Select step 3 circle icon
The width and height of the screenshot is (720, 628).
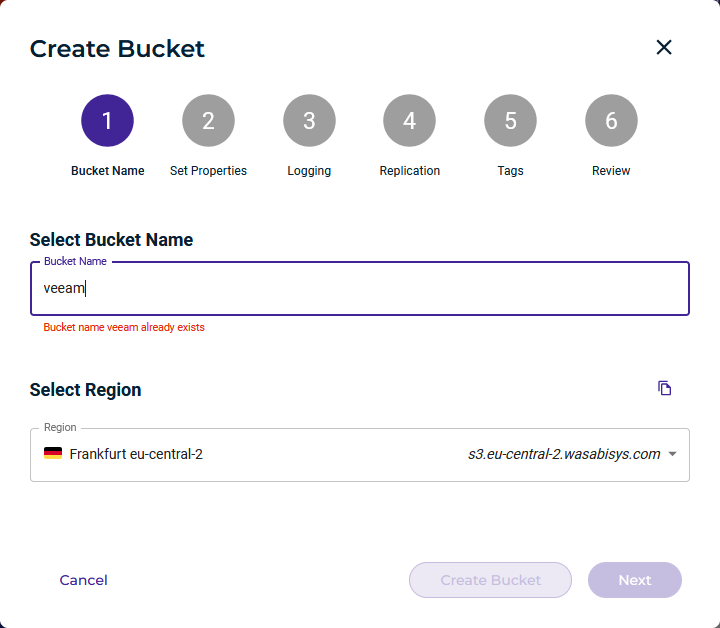[309, 121]
